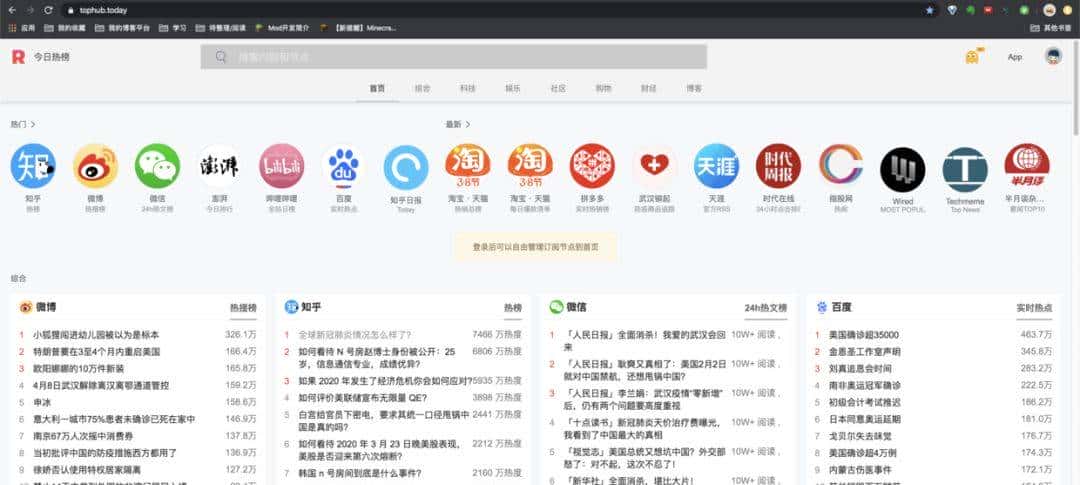The height and width of the screenshot is (485, 1080).
Task: Select the 首页 tab
Action: 377,89
